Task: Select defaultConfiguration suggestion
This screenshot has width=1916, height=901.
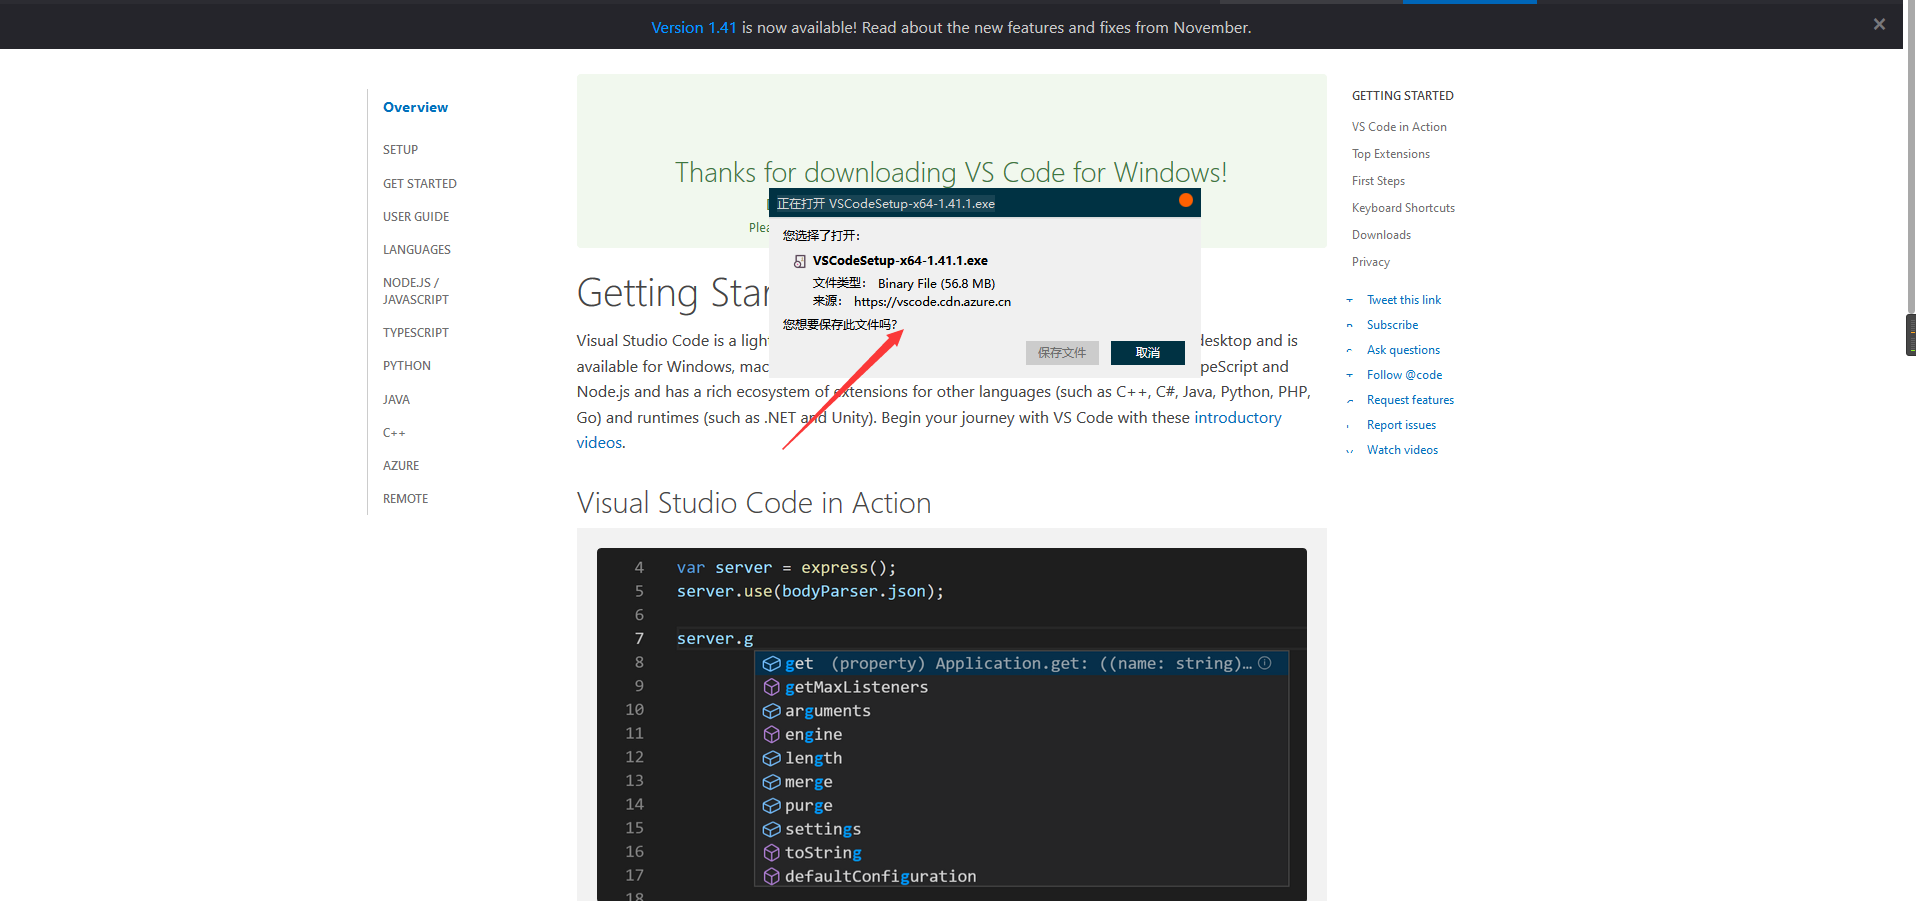Action: [1021, 876]
